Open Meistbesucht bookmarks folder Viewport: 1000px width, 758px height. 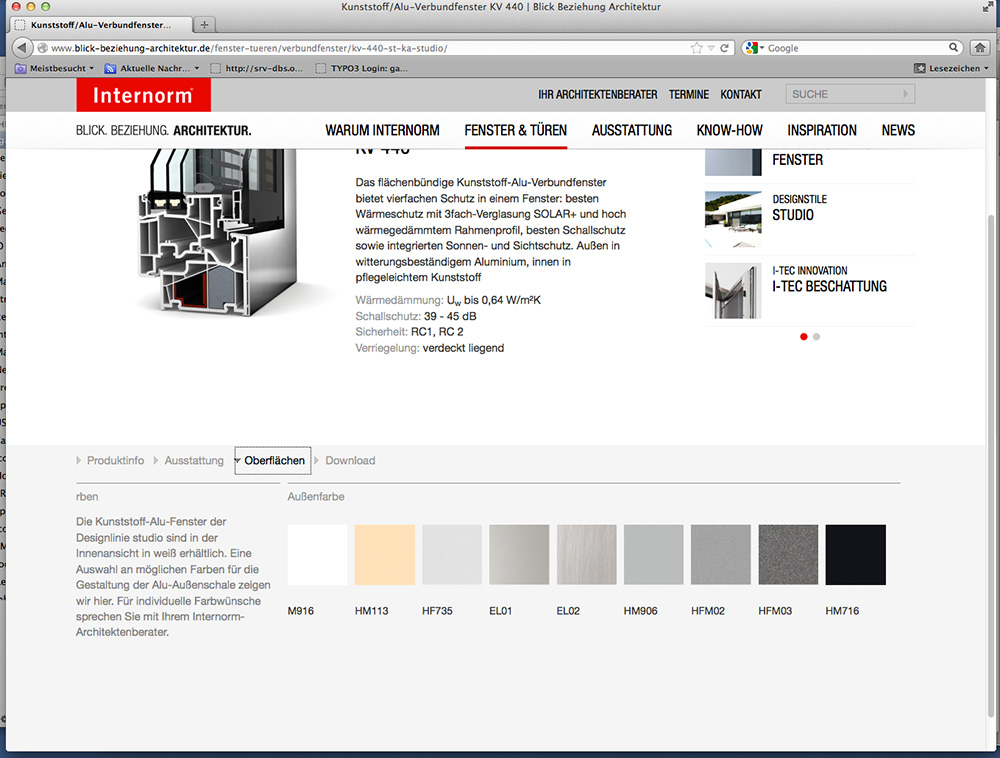point(55,68)
